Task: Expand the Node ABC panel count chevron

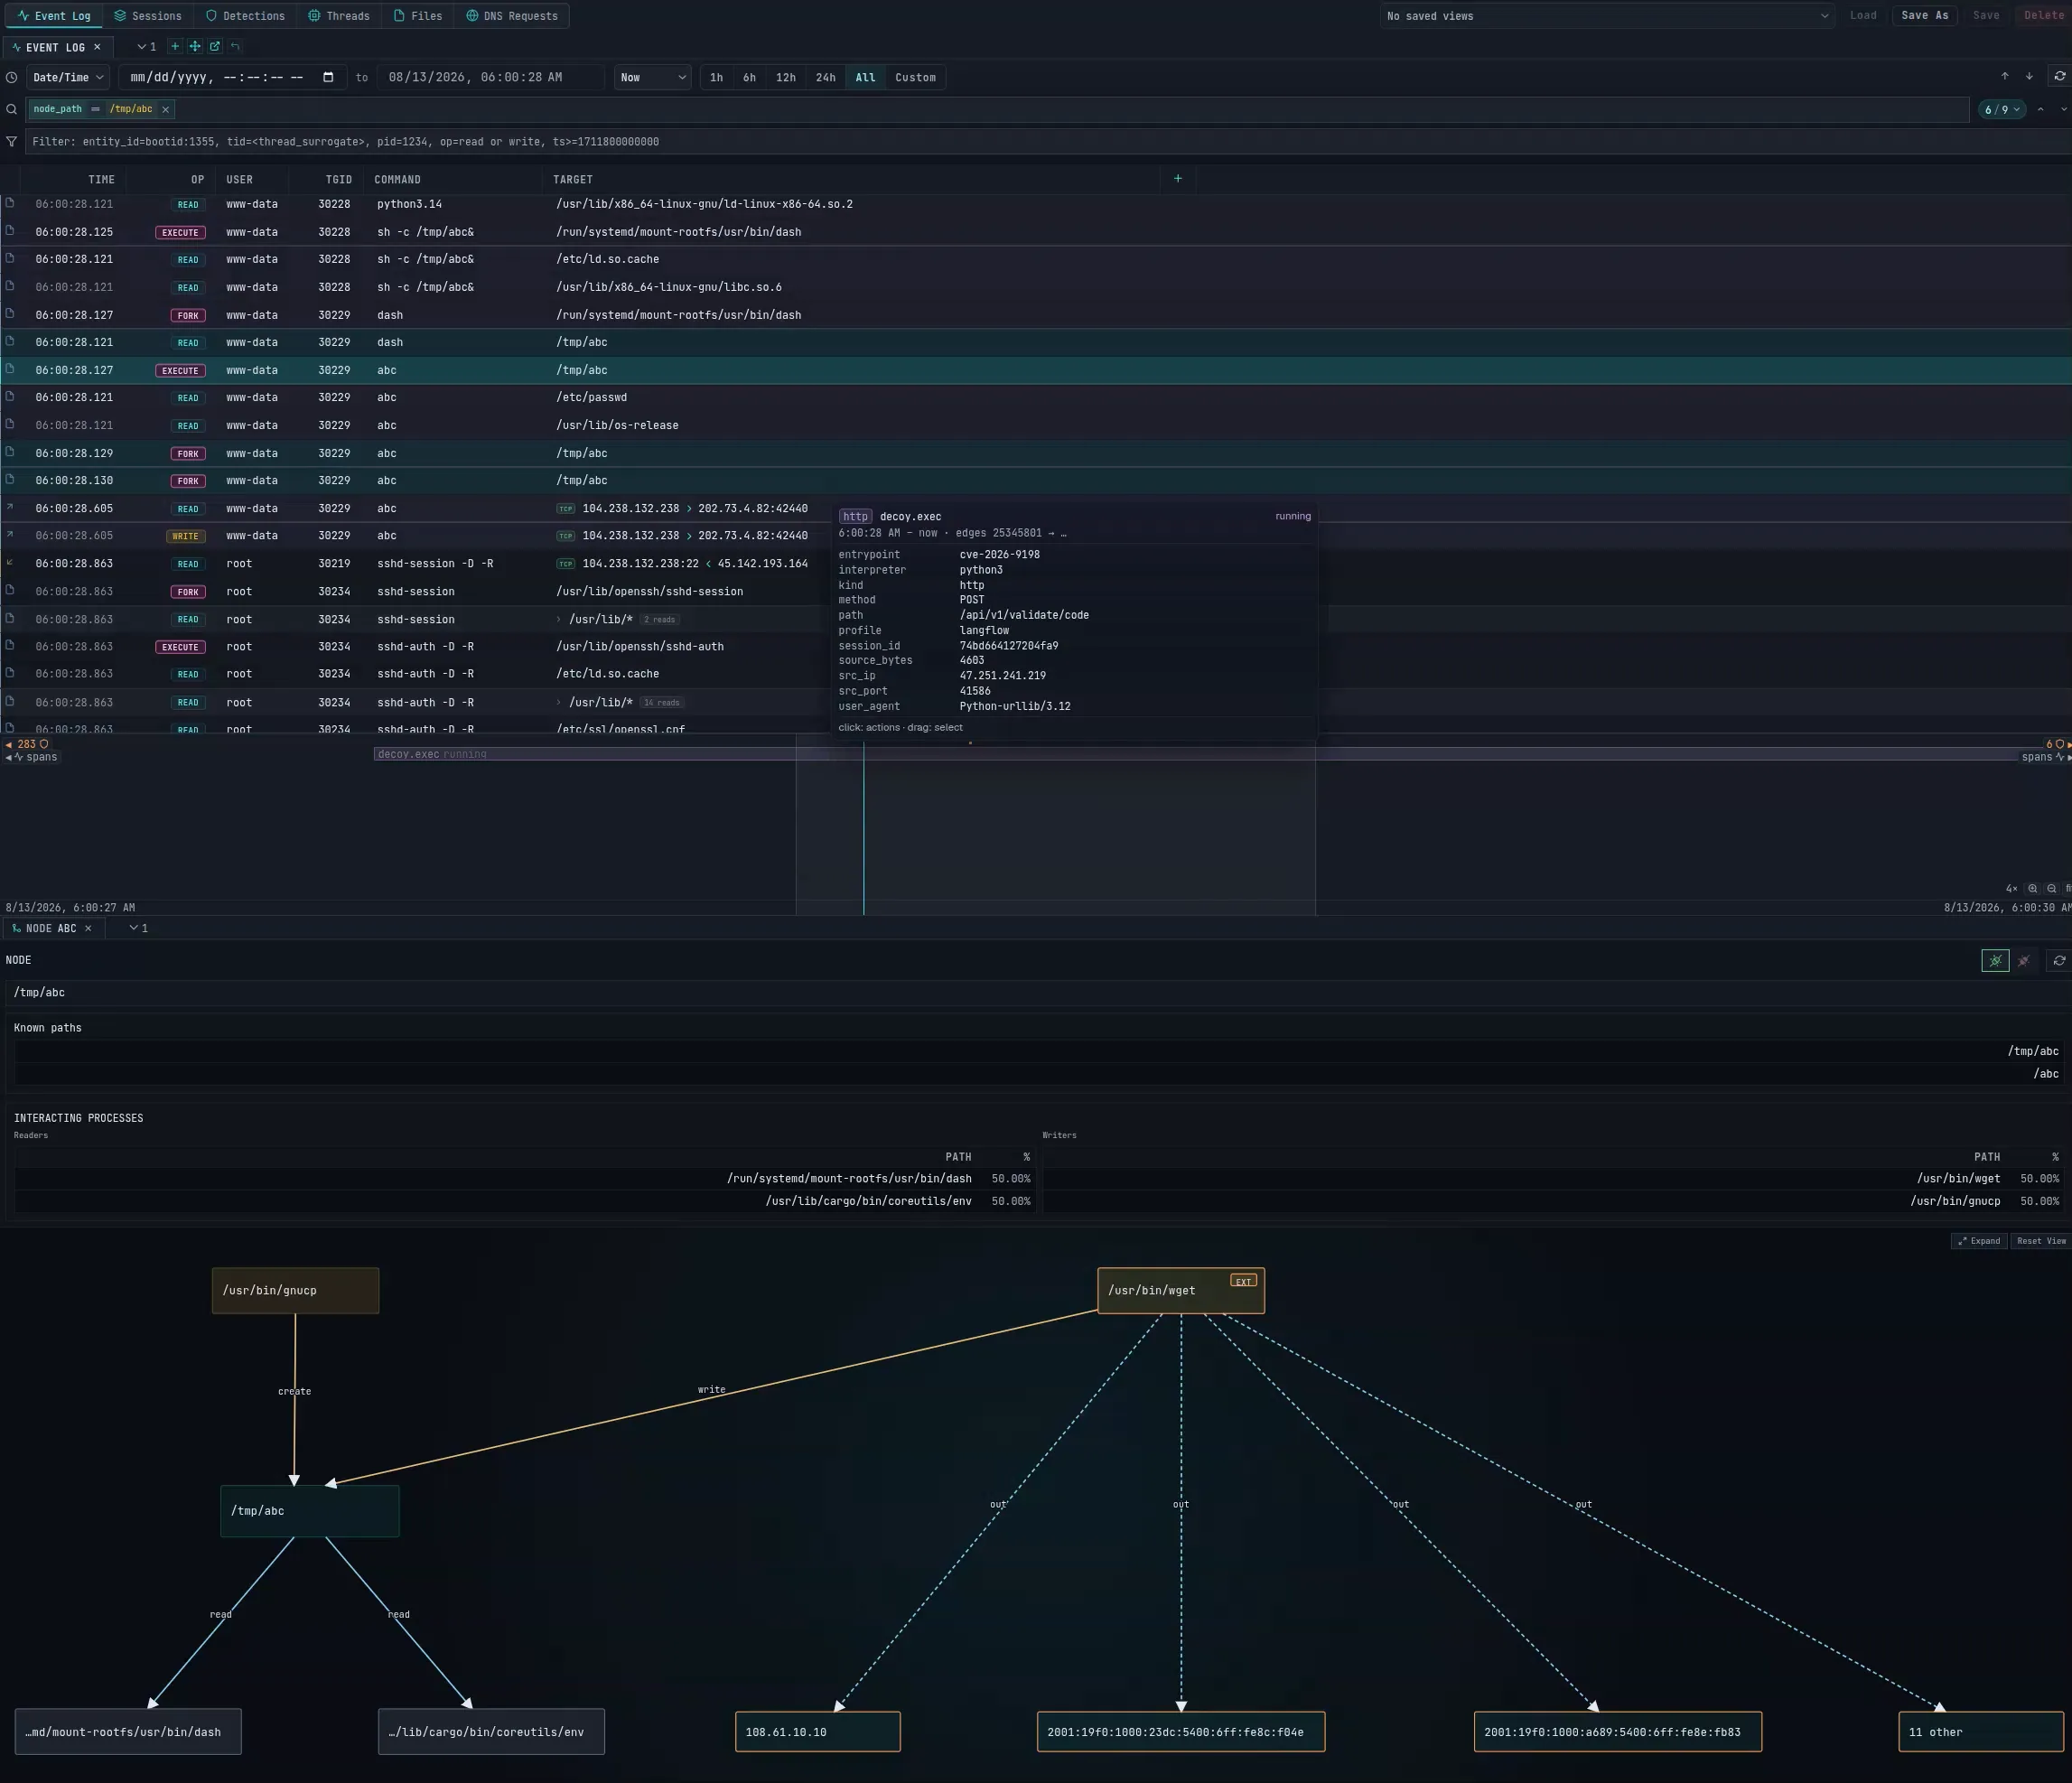Action: (138, 928)
